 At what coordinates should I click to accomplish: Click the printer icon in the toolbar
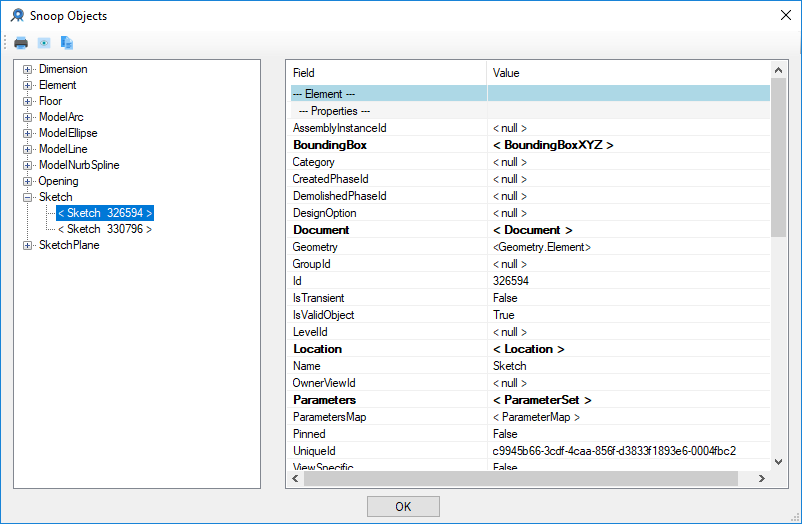click(21, 43)
